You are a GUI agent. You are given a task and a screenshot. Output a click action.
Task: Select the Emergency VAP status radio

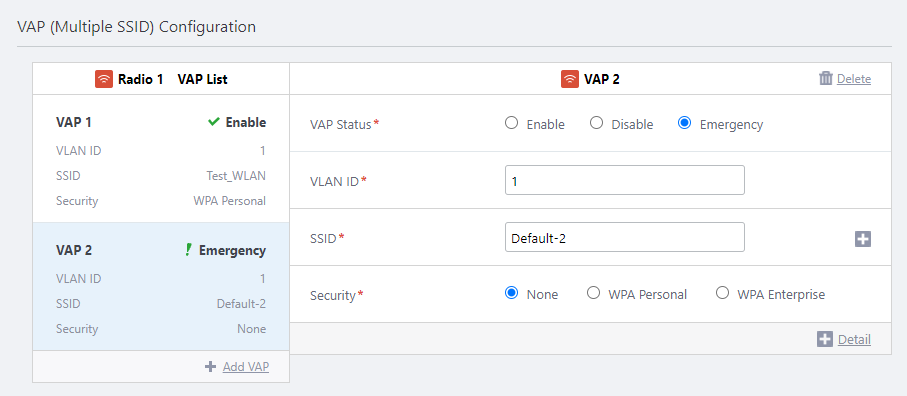click(x=684, y=123)
